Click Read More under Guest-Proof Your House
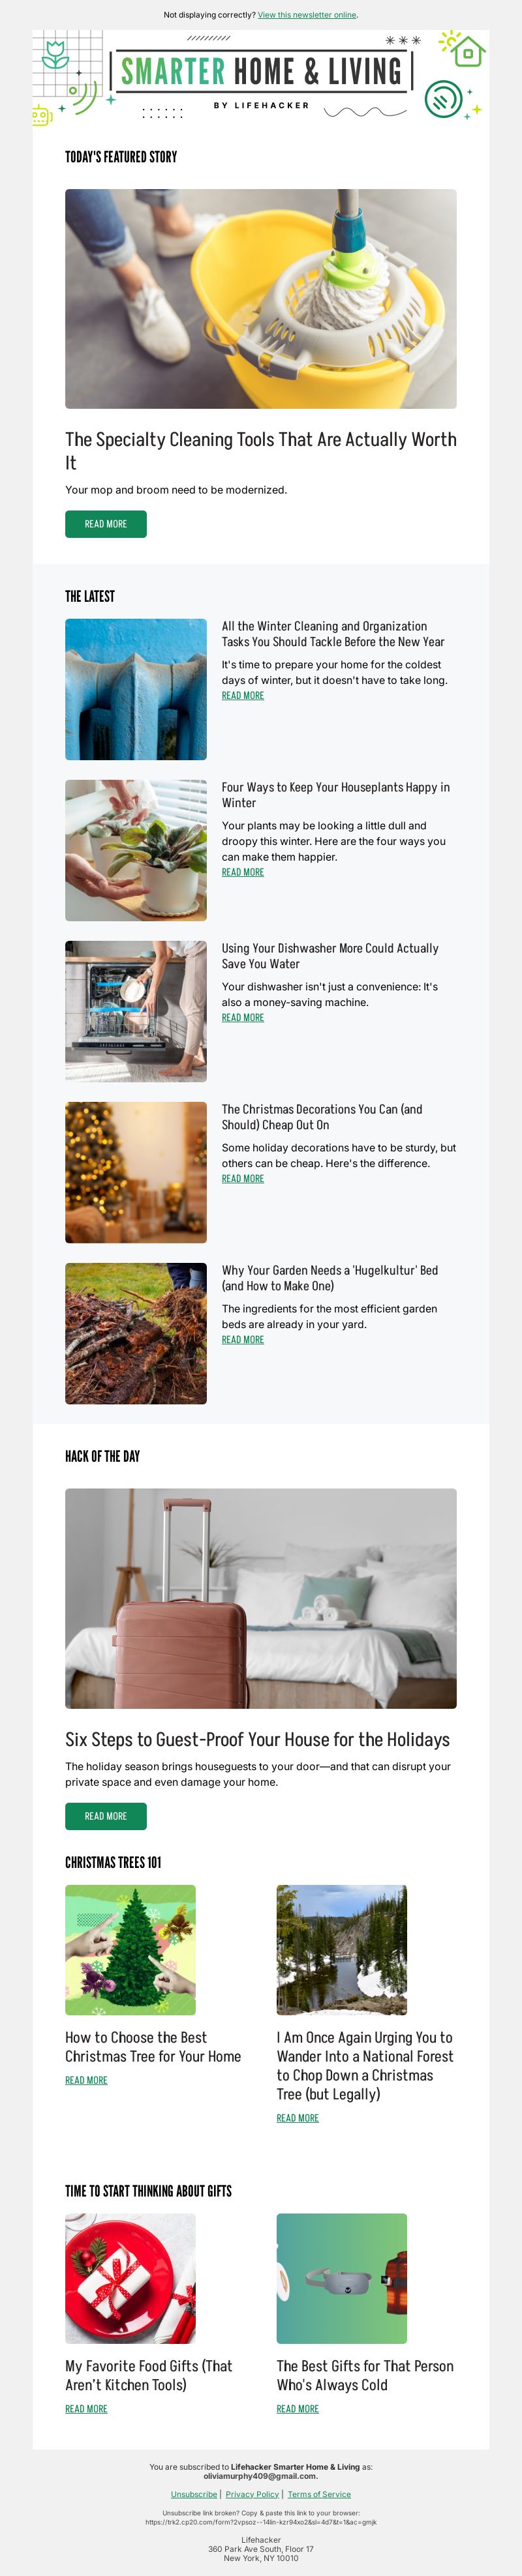 coord(106,1816)
